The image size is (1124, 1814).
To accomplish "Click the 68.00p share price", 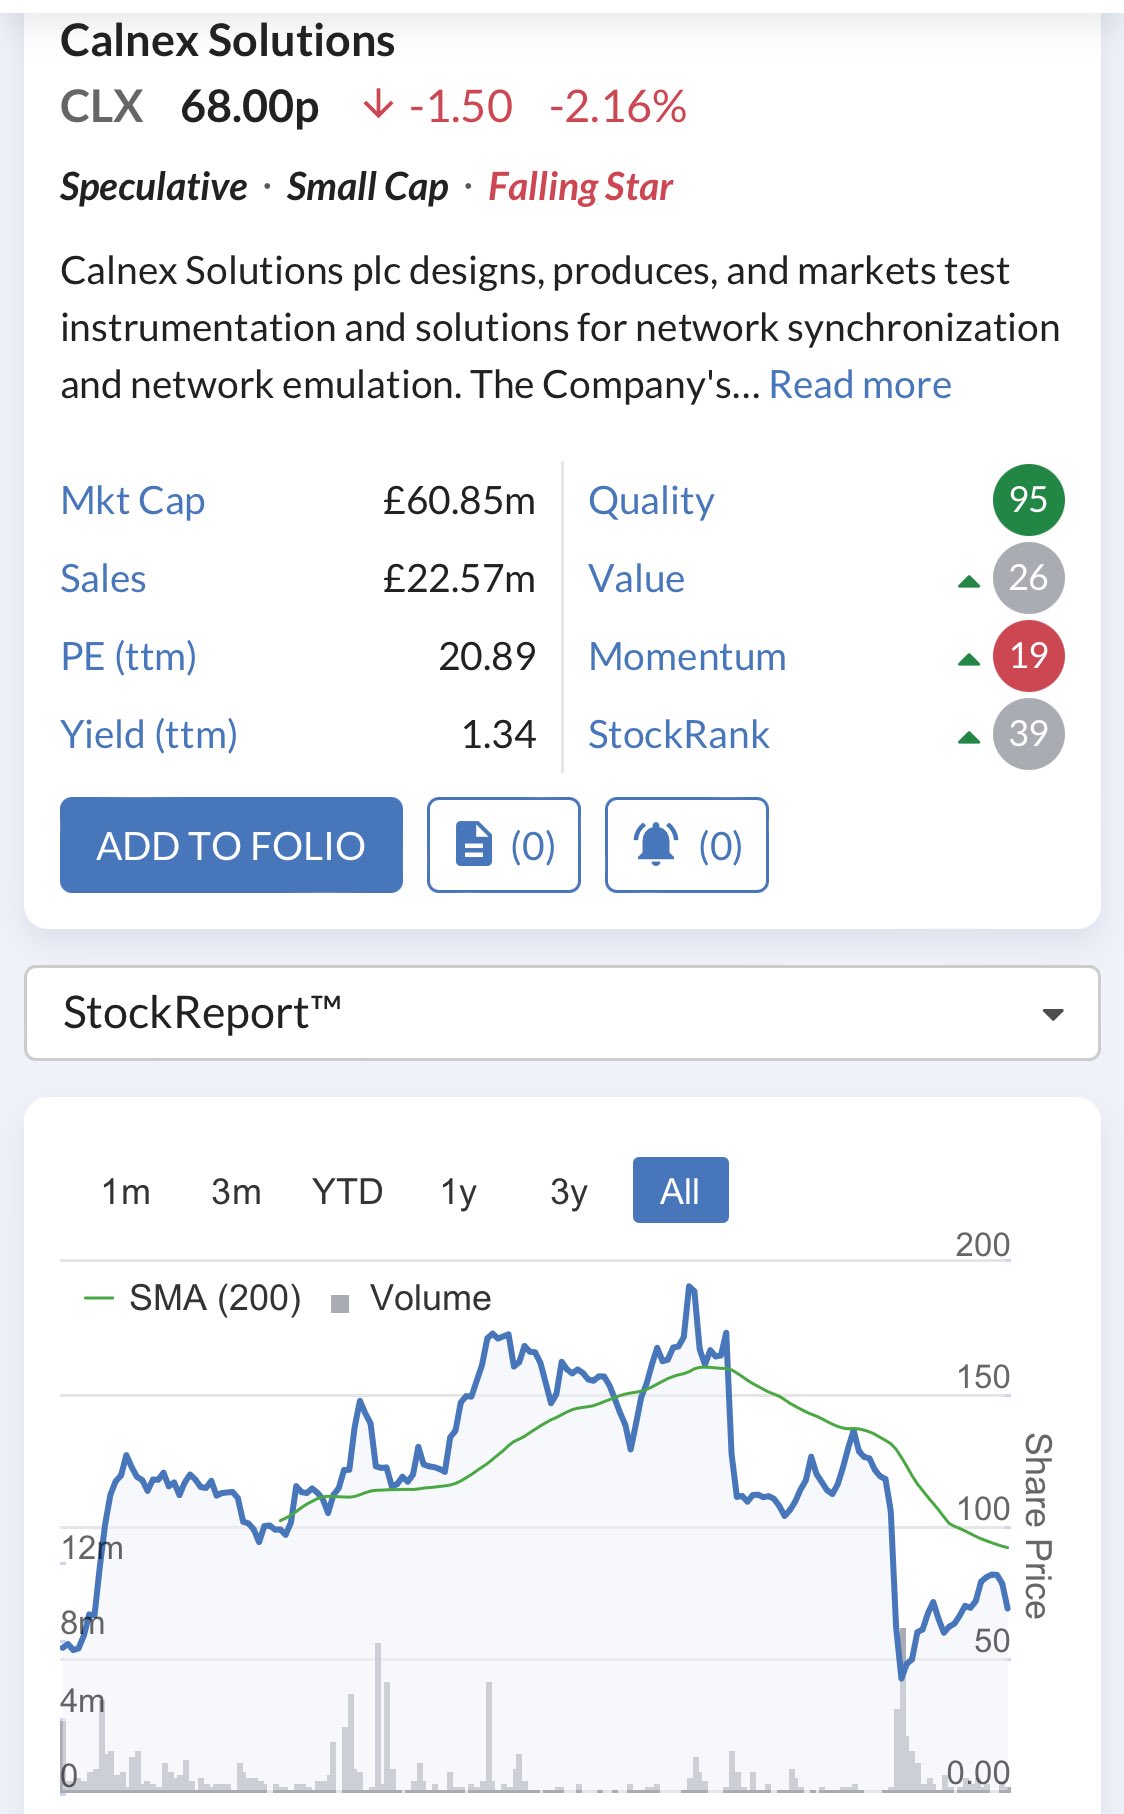I will [x=249, y=106].
